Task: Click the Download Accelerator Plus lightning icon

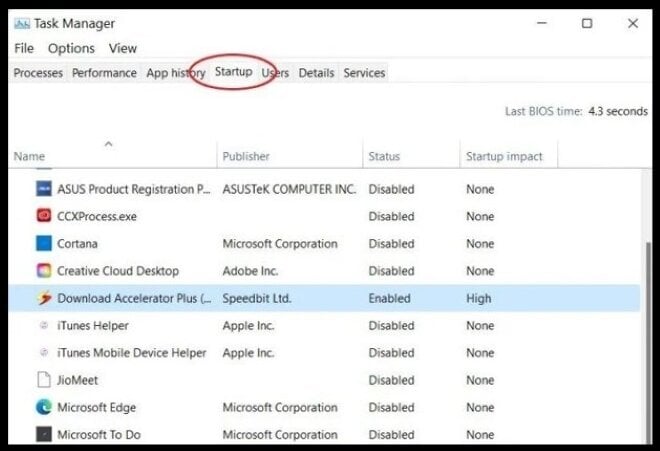Action: click(44, 298)
